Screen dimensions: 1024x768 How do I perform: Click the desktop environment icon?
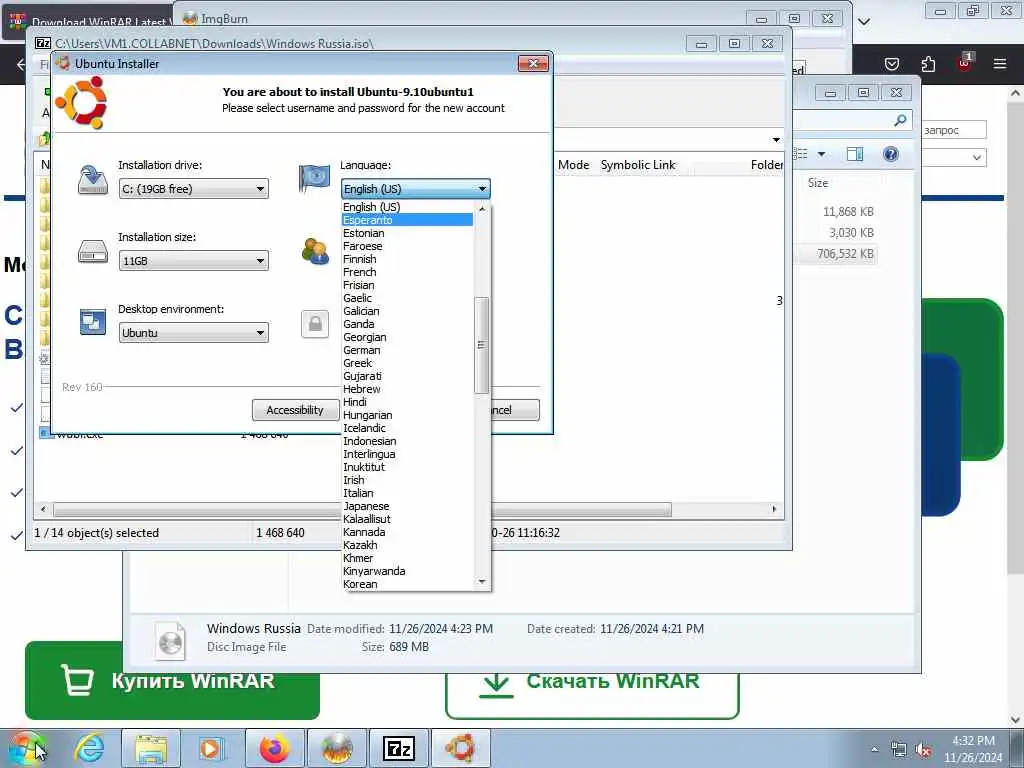pos(93,322)
